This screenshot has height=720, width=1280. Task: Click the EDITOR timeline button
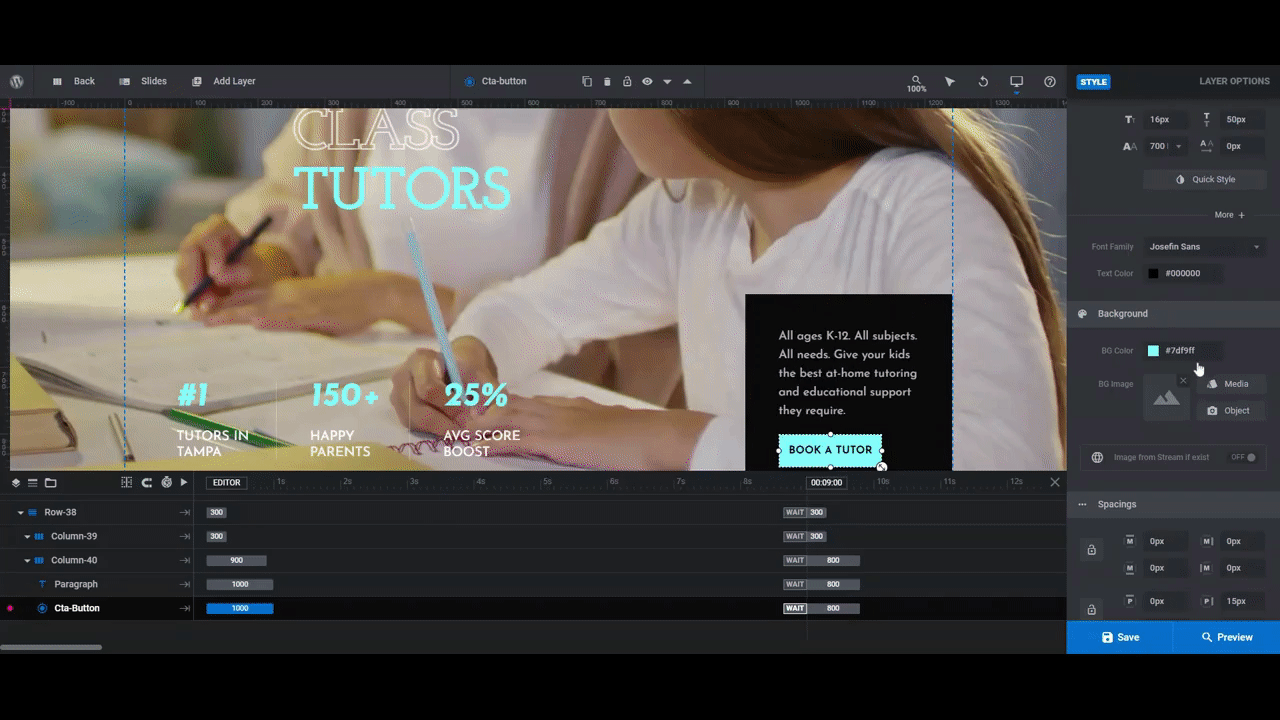[227, 482]
